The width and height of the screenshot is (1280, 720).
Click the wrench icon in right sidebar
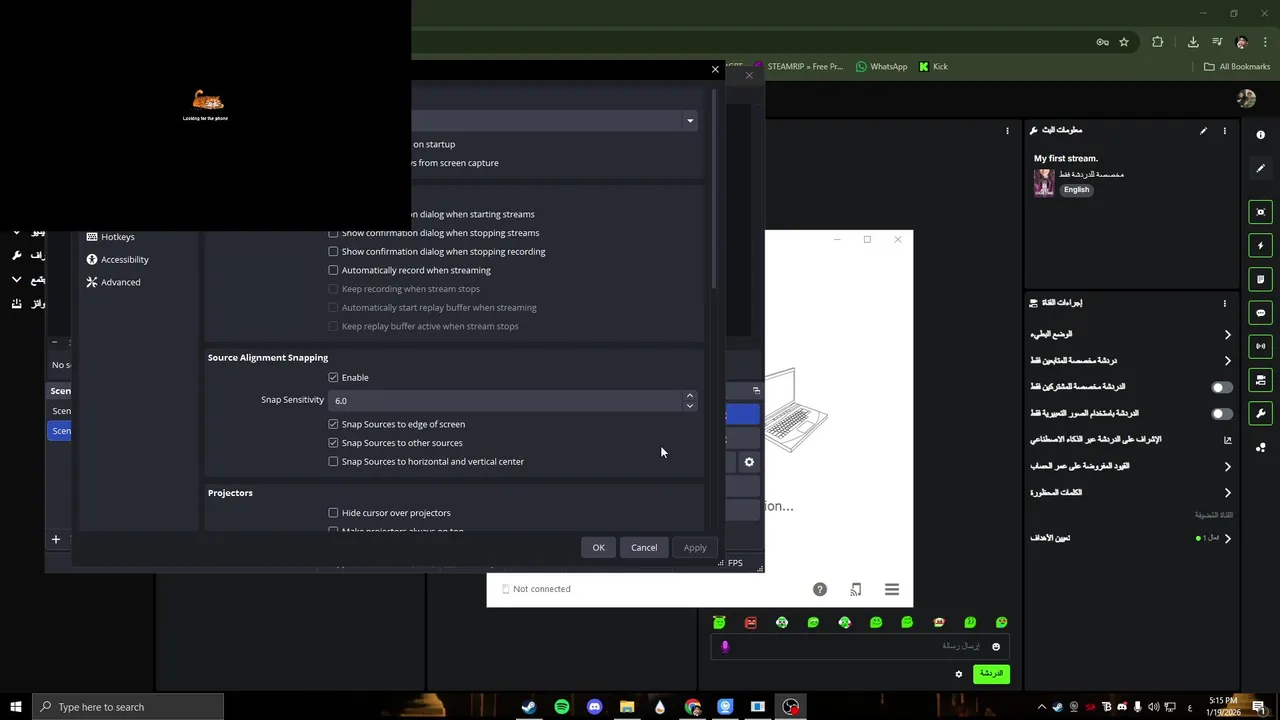1260,414
